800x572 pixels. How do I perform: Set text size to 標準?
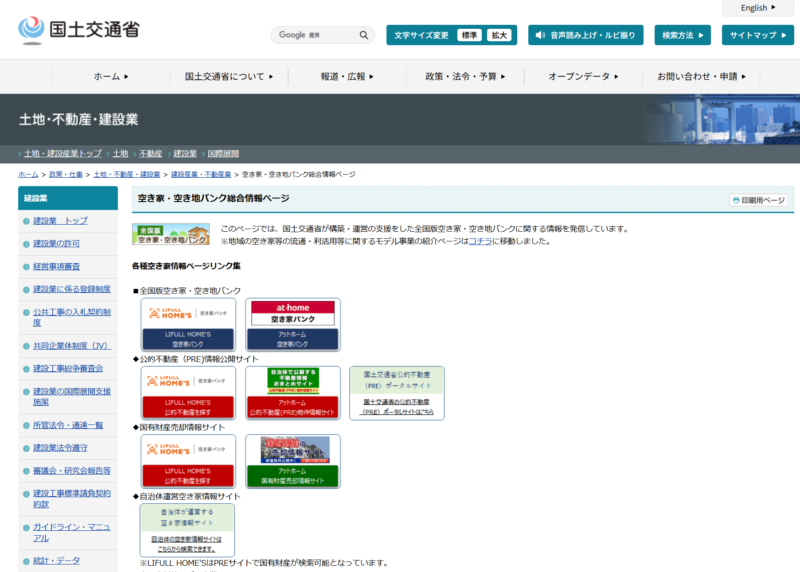click(x=469, y=35)
